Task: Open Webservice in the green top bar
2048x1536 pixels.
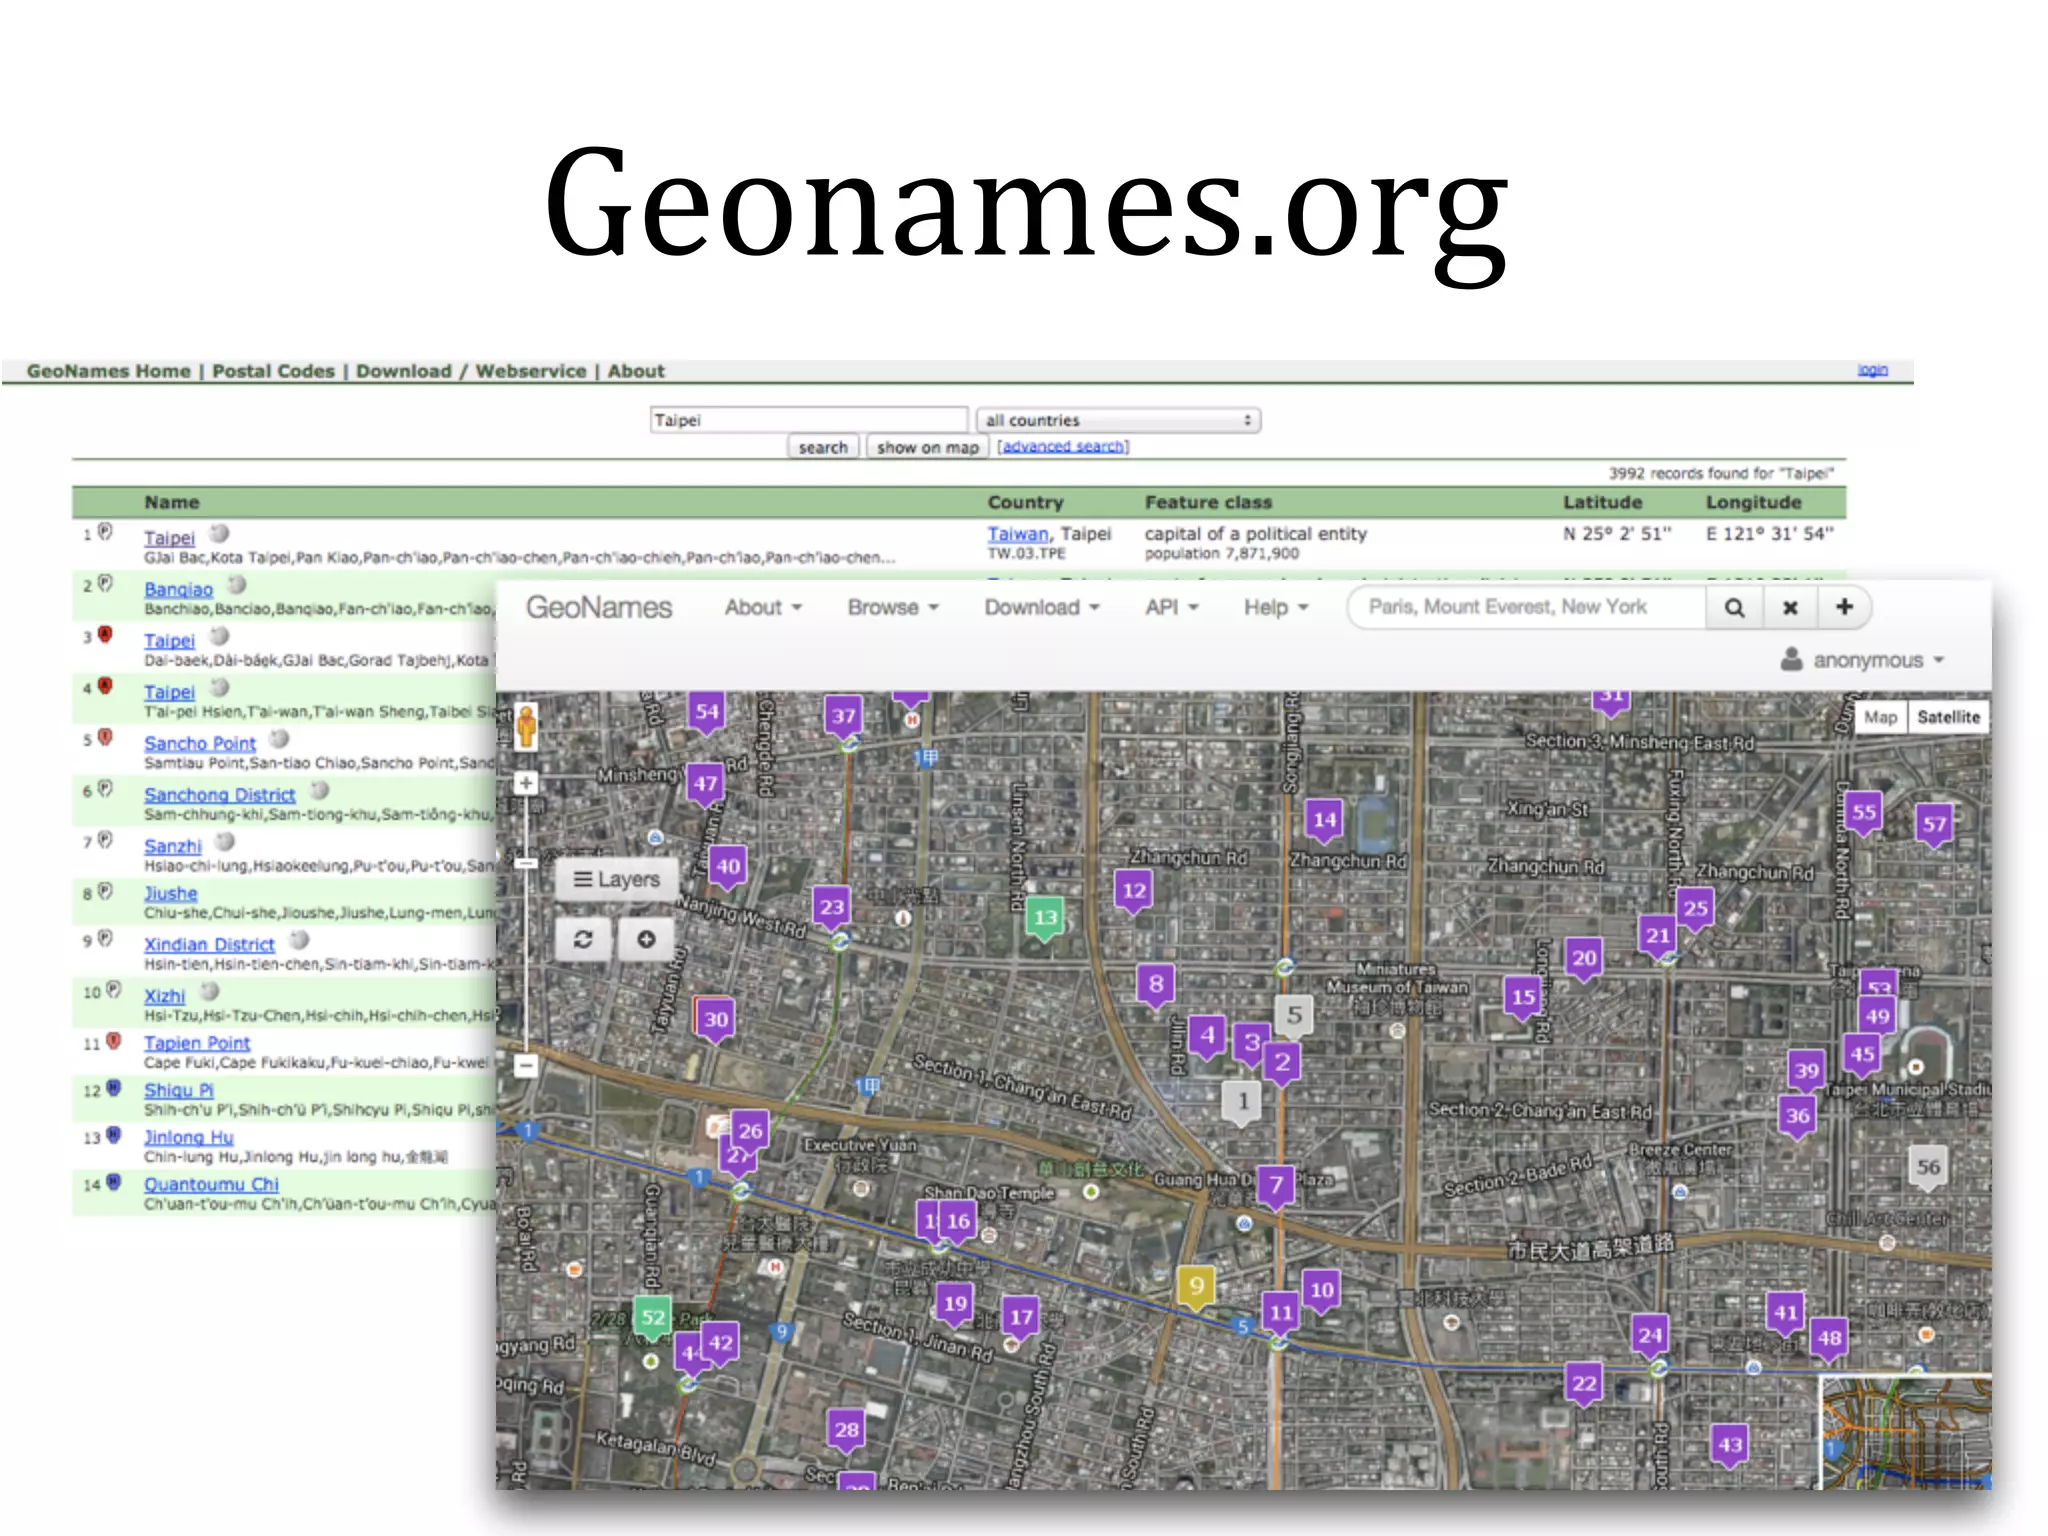Action: point(531,371)
